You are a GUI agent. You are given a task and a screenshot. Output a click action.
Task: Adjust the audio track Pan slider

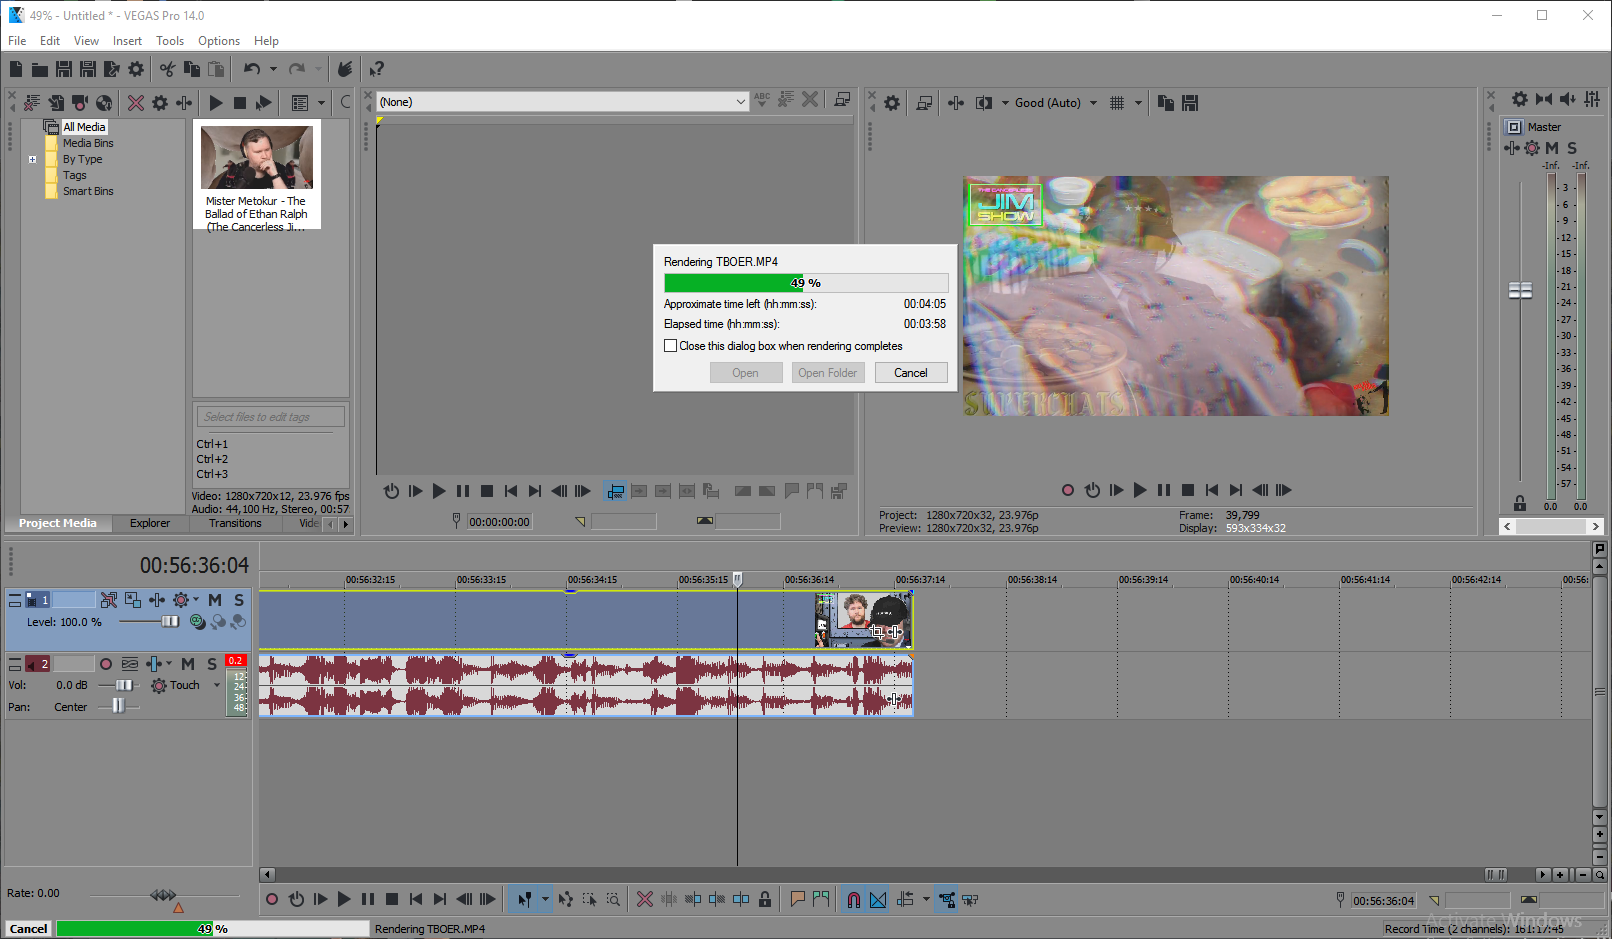[x=118, y=706]
